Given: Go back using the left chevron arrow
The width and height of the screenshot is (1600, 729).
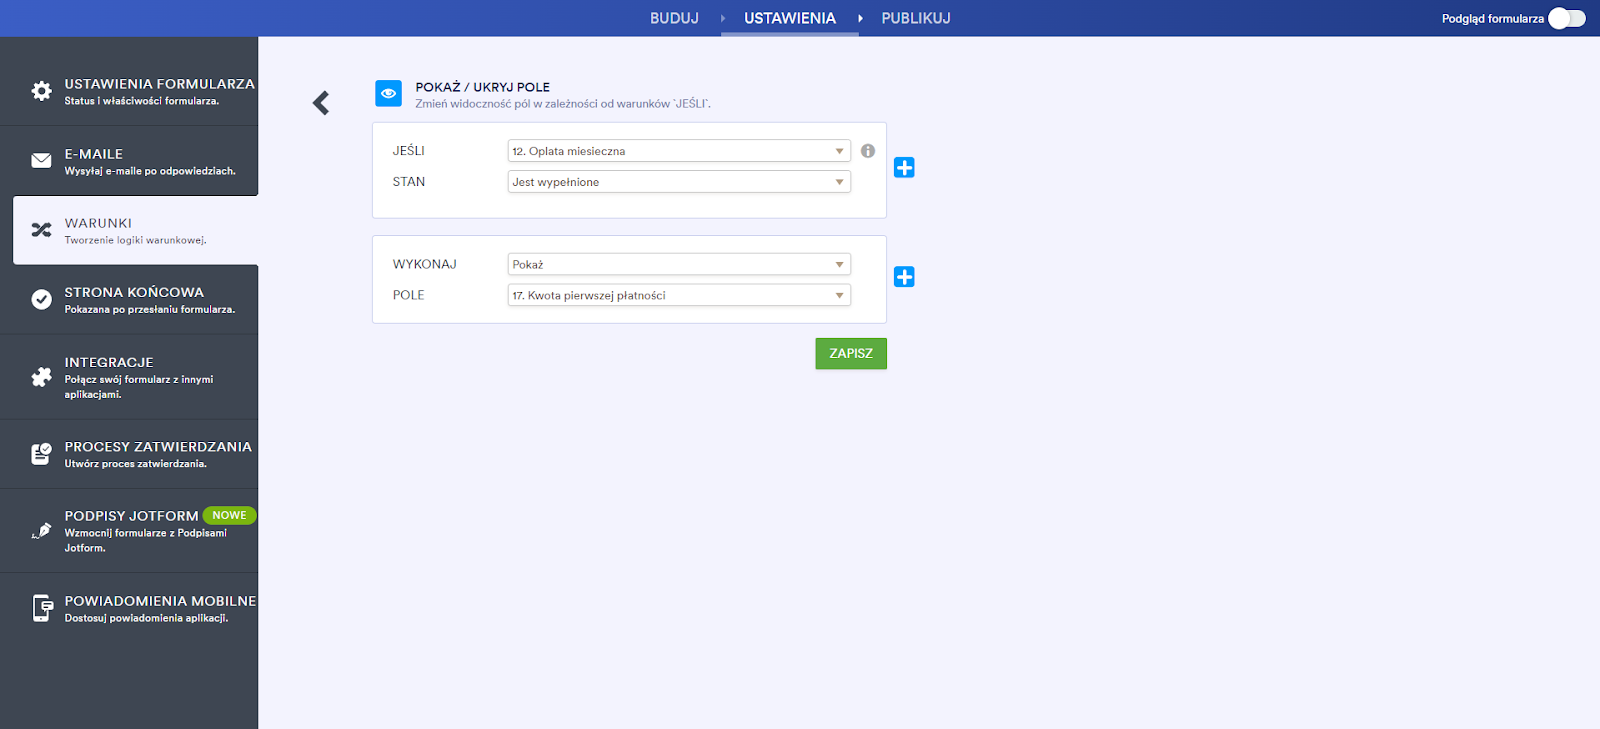Looking at the screenshot, I should pos(321,103).
